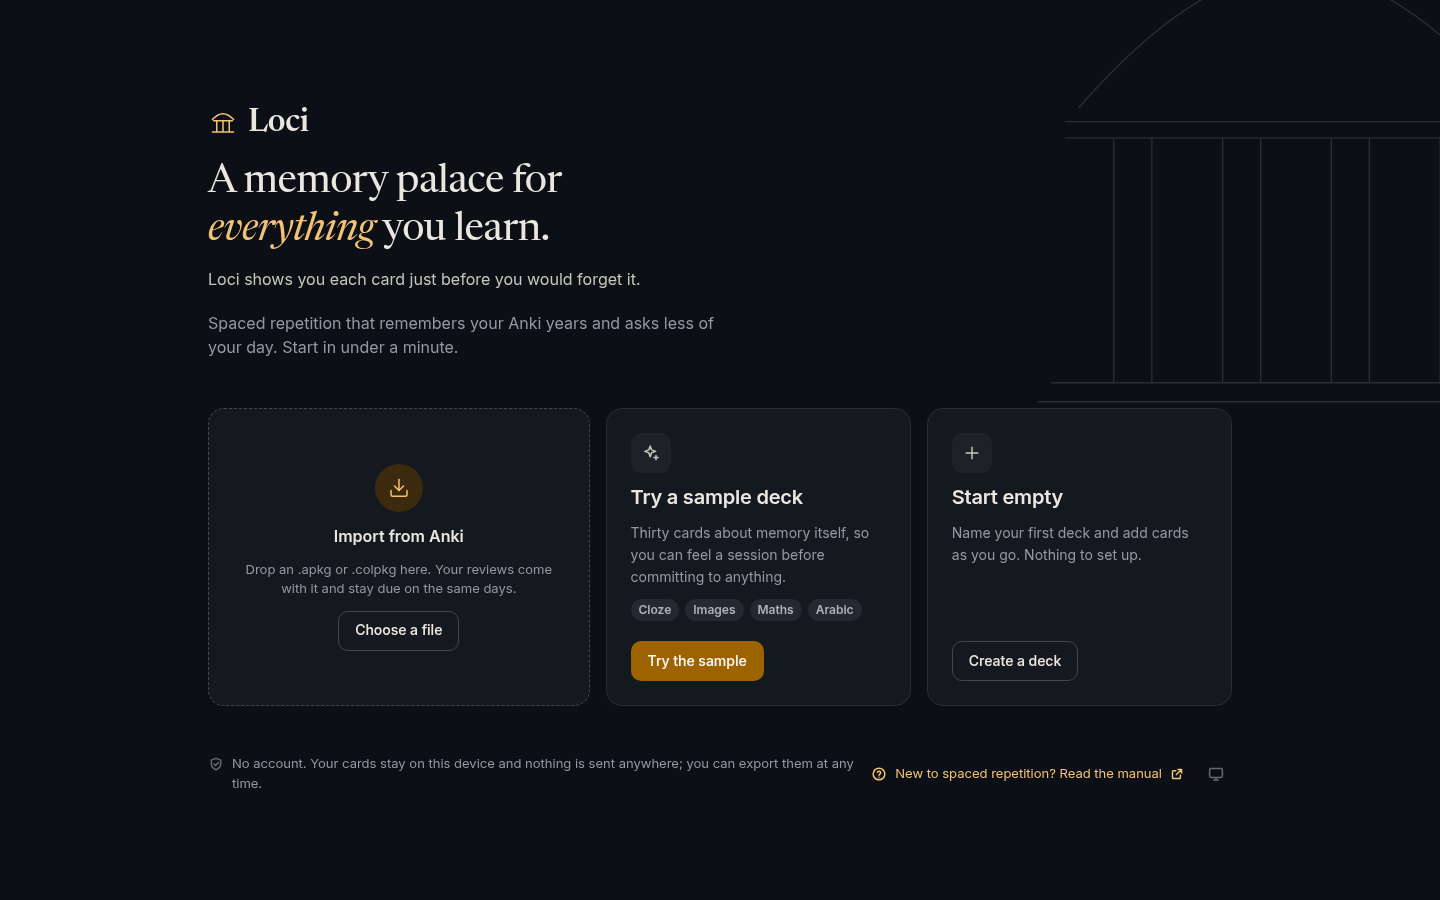Click the sparkle sample deck icon
The image size is (1440, 900).
click(x=651, y=453)
